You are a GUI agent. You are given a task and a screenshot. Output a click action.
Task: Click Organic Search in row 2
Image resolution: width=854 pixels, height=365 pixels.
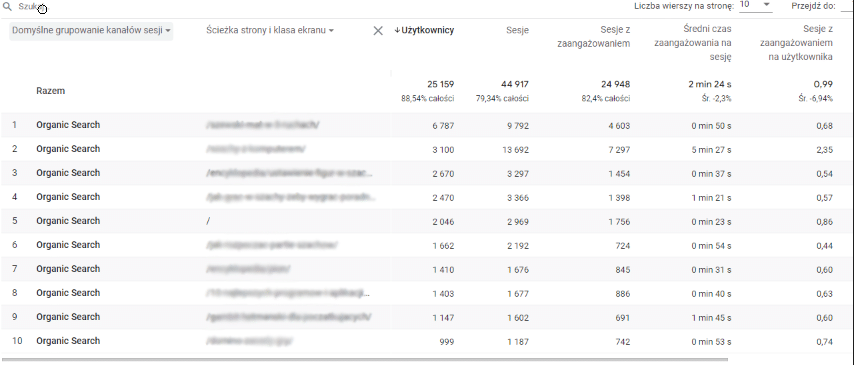68,149
